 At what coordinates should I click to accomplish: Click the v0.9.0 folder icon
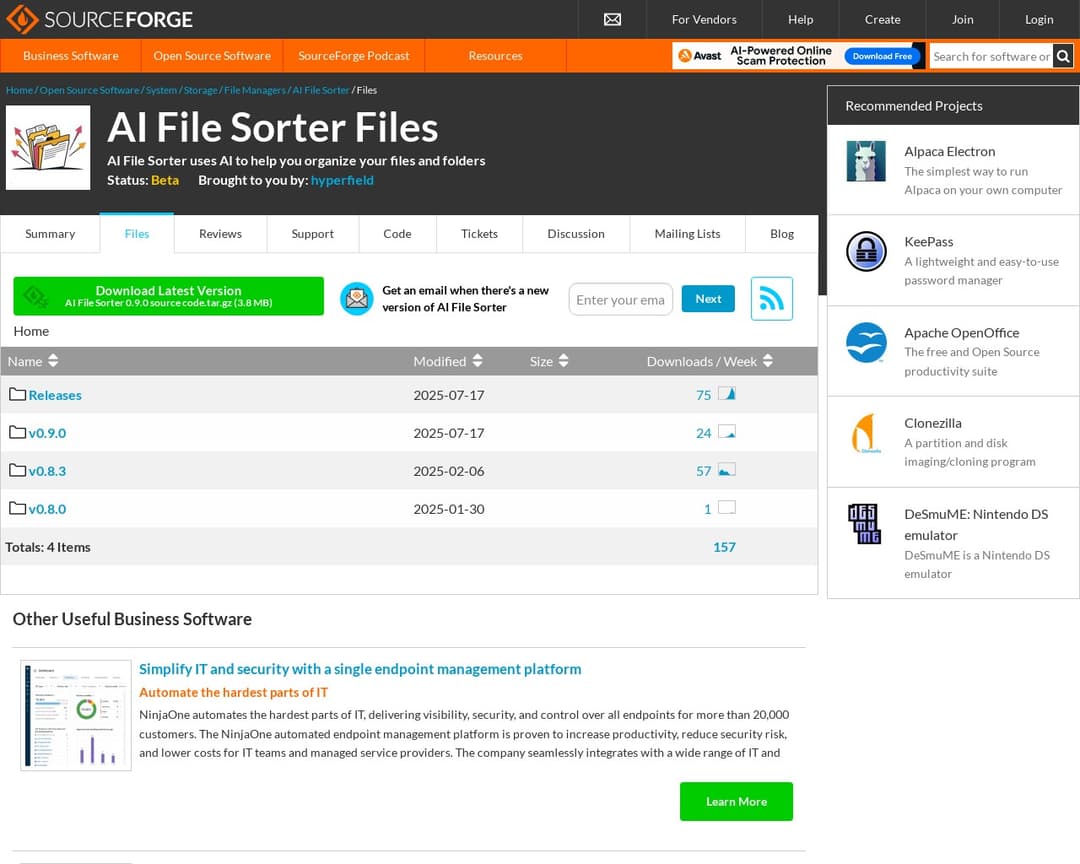pos(17,432)
